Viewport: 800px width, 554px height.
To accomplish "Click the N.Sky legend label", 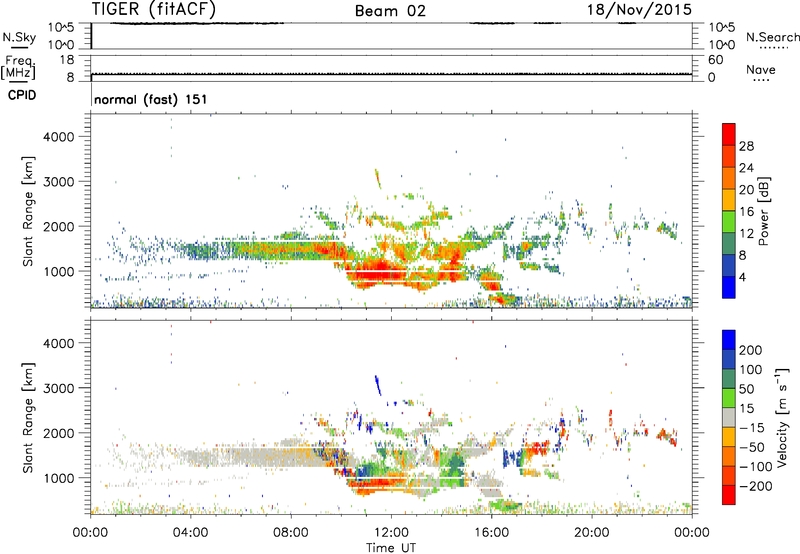I will [x=19, y=37].
